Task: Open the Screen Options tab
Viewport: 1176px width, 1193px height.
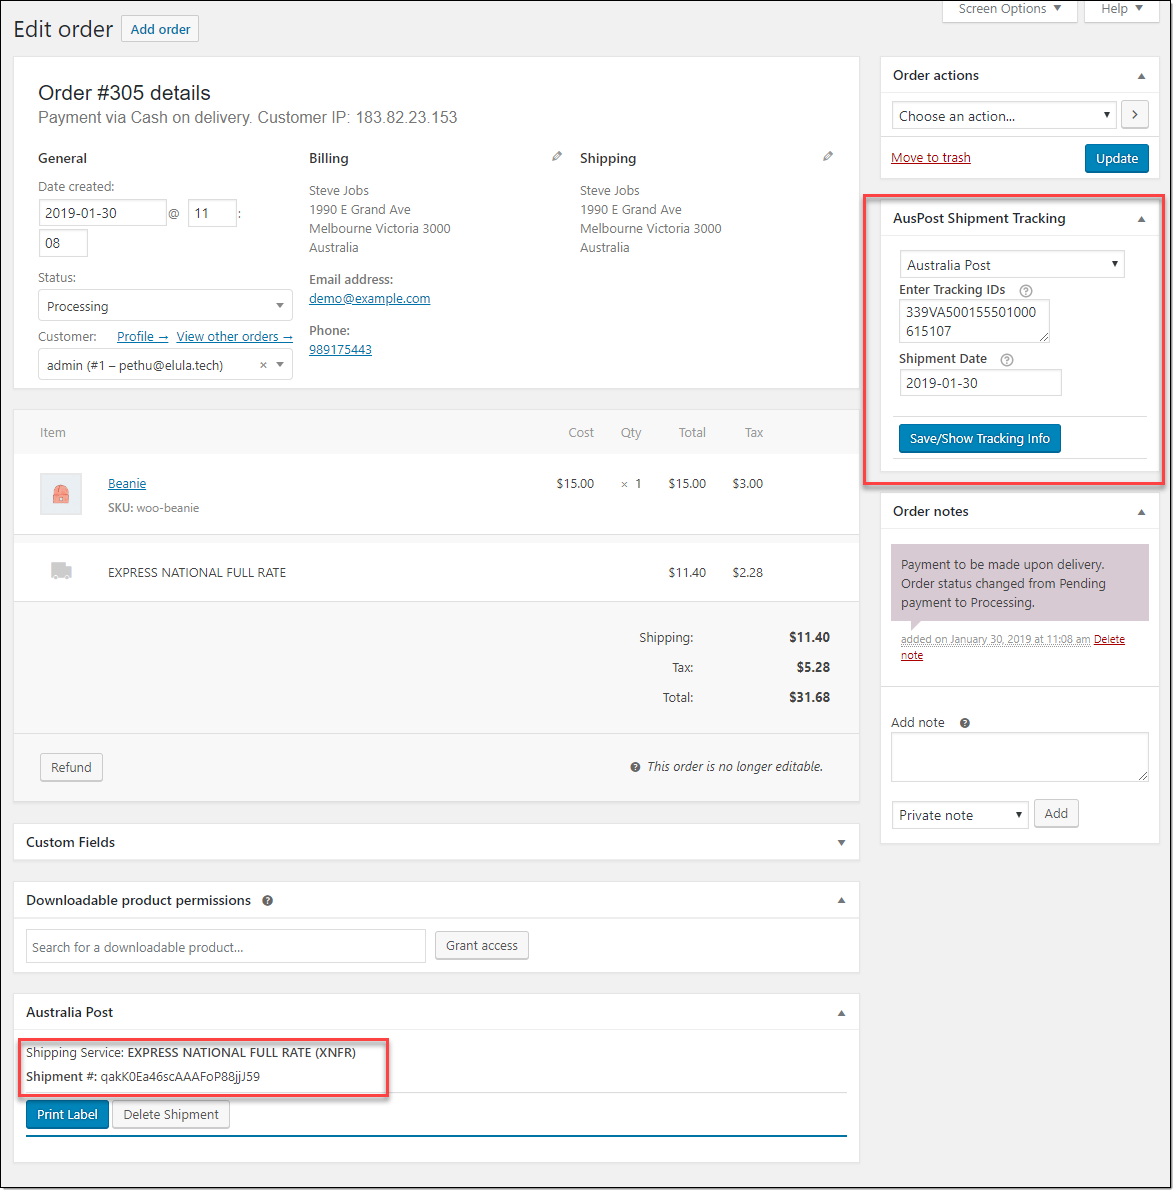Action: [x=1009, y=9]
